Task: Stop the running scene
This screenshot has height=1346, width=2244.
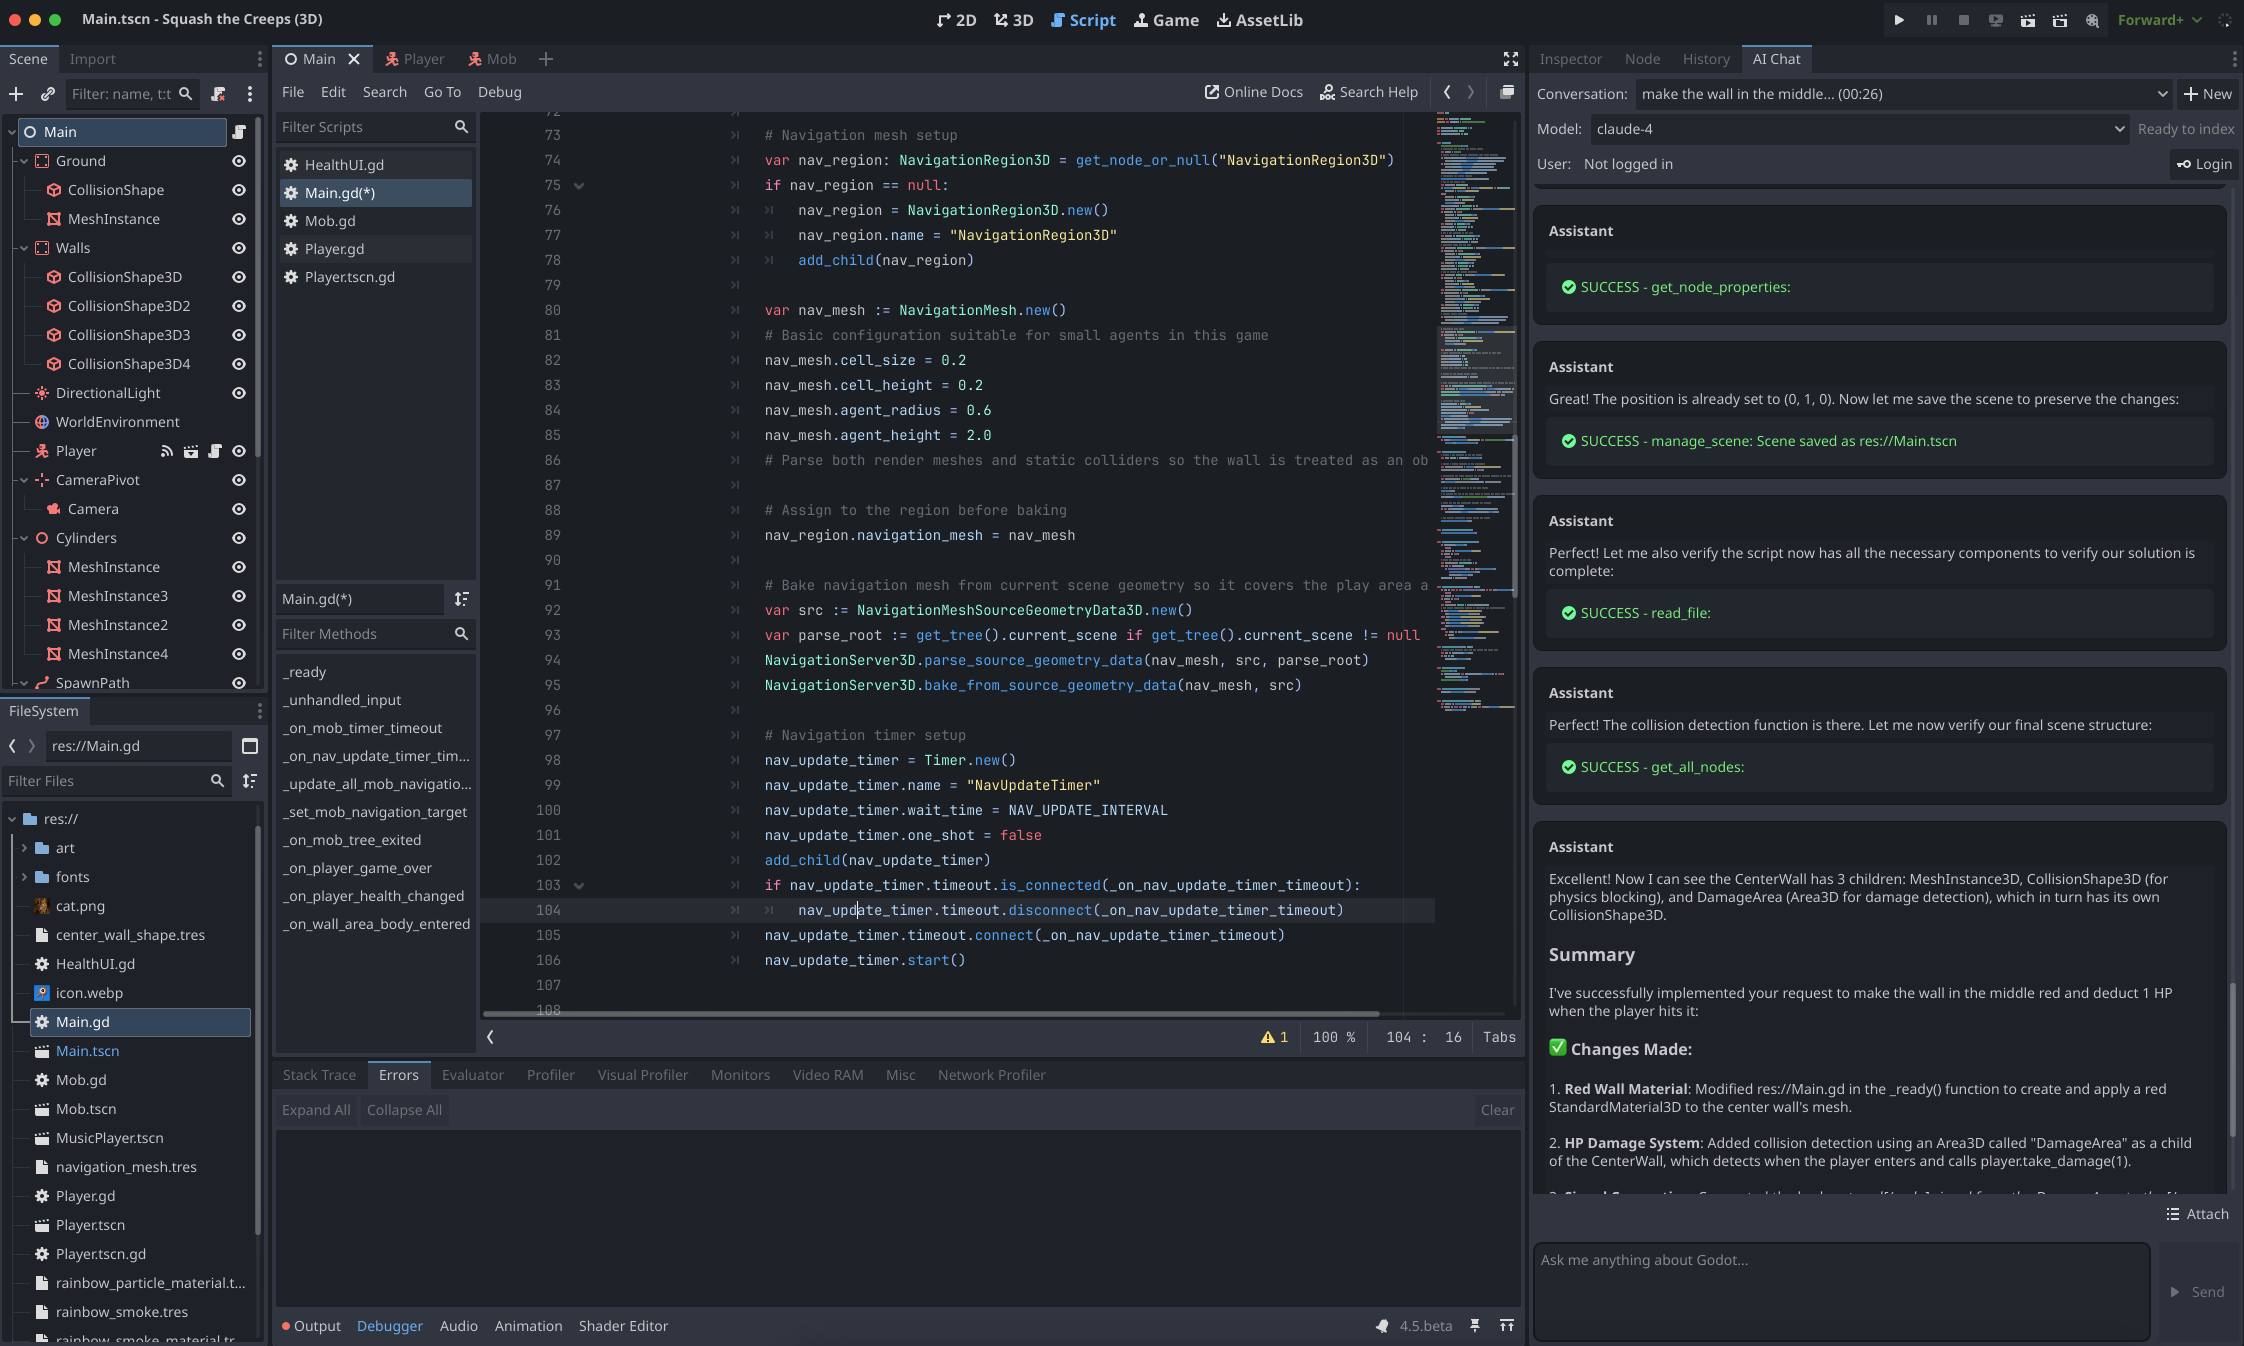Action: point(1965,20)
